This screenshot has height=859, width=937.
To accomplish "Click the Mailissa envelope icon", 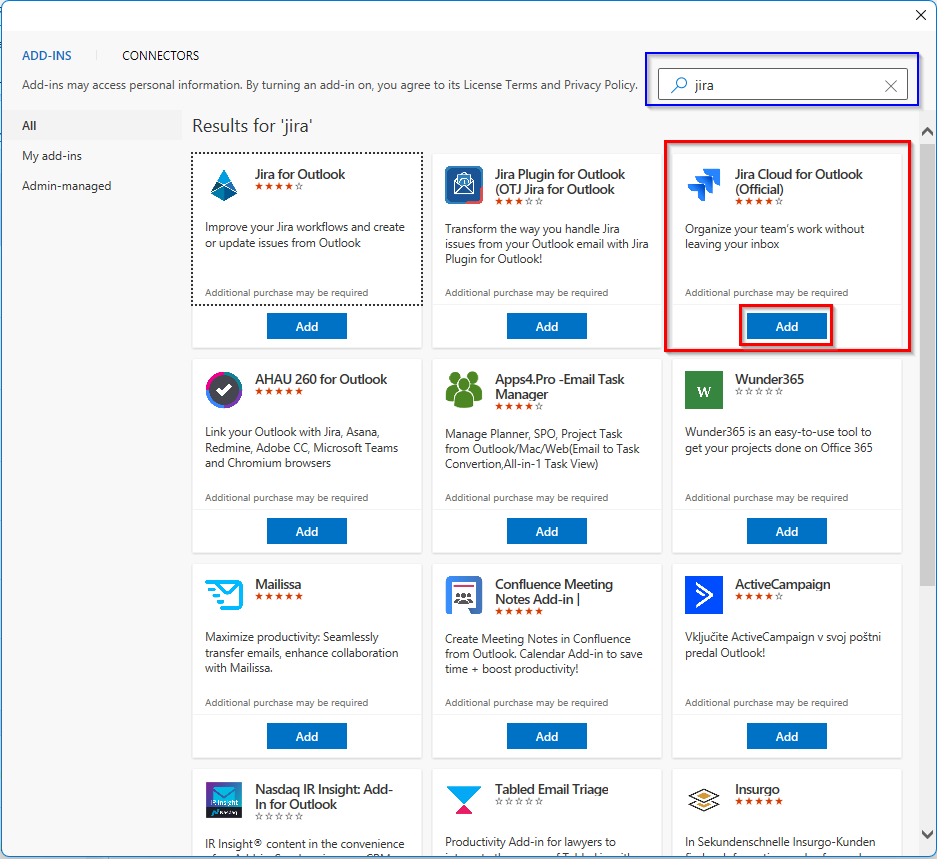I will point(224,595).
